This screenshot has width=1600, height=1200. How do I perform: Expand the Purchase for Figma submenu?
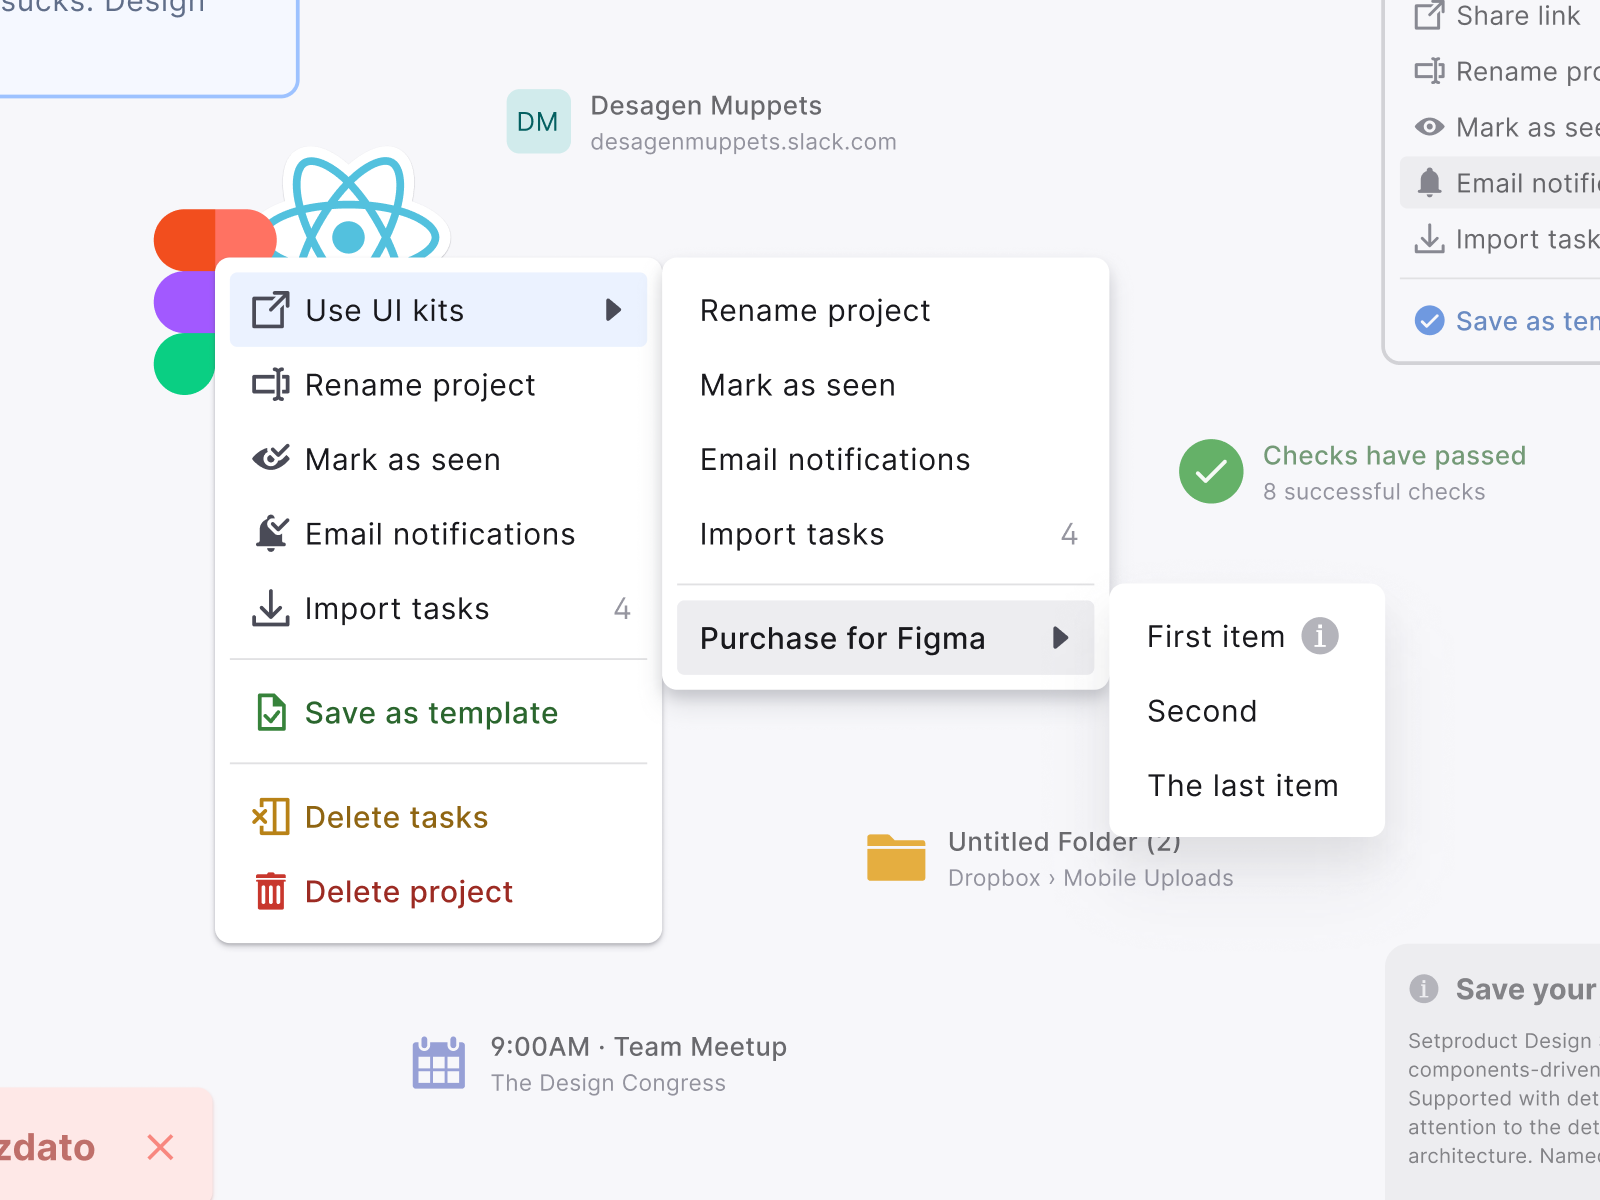click(x=1061, y=638)
